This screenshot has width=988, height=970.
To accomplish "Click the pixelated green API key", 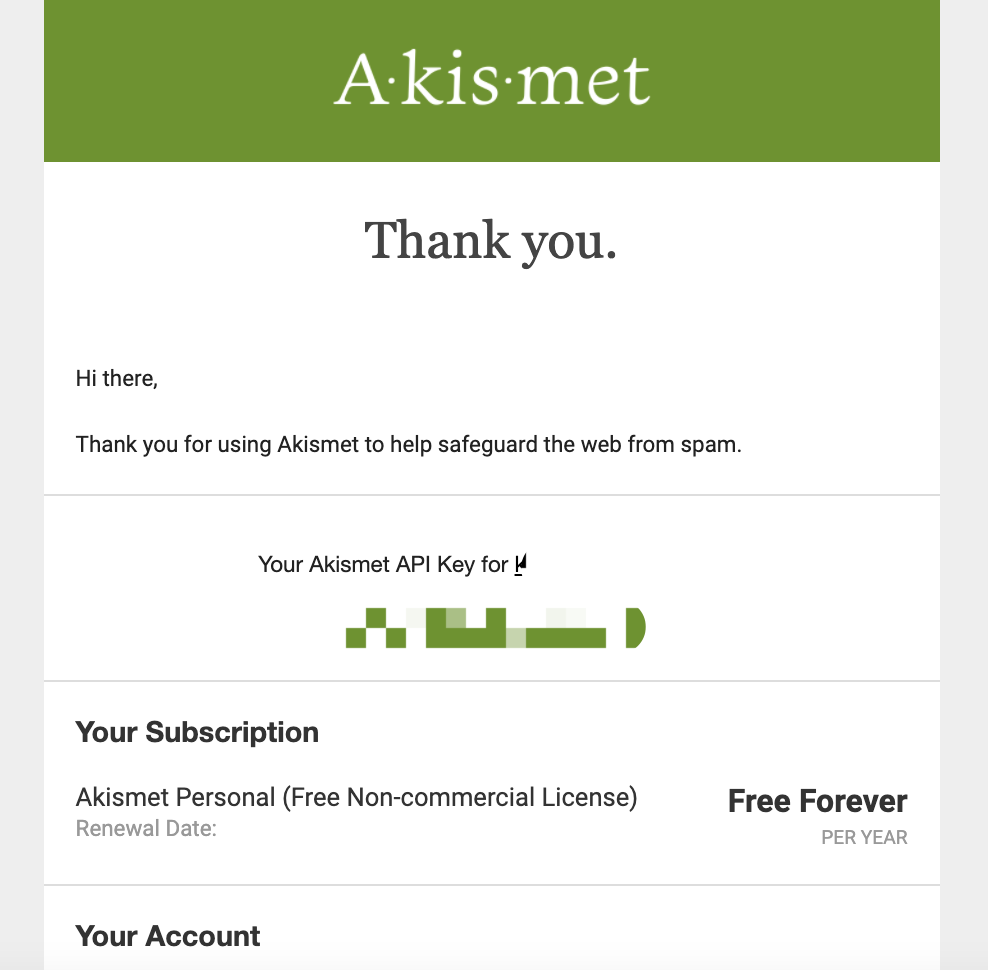I will (x=476, y=628).
